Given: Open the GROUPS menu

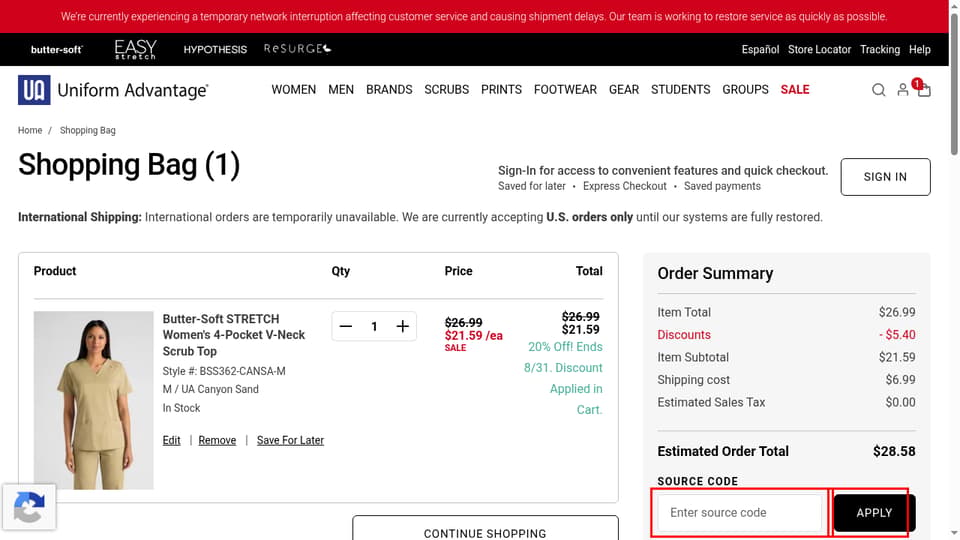Looking at the screenshot, I should [745, 89].
